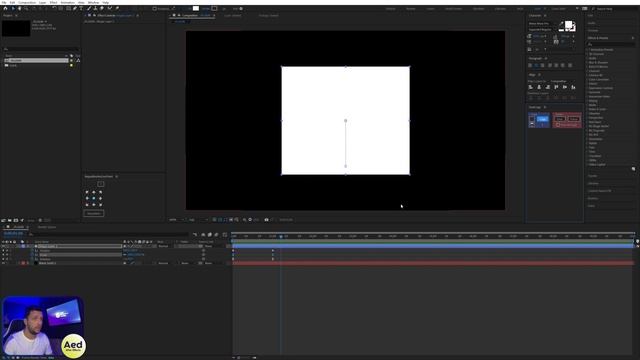Screen dimensions: 640x360
Task: Open the viewer magnification dropdown
Action: click(x=176, y=220)
